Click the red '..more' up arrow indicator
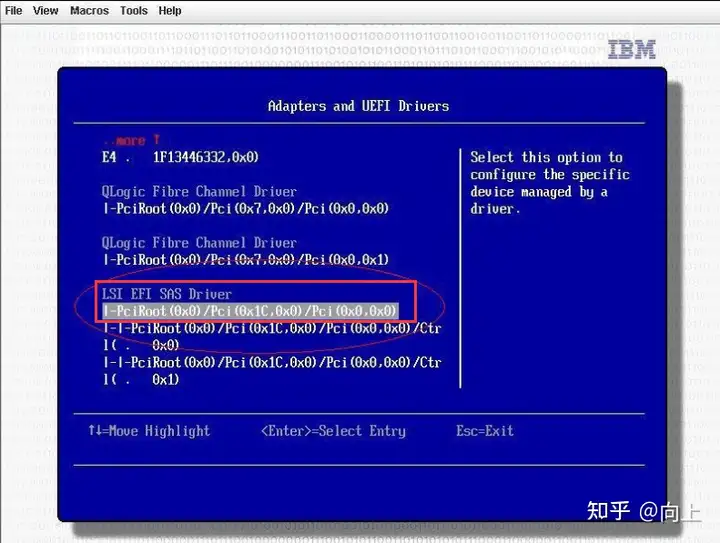 pos(131,140)
